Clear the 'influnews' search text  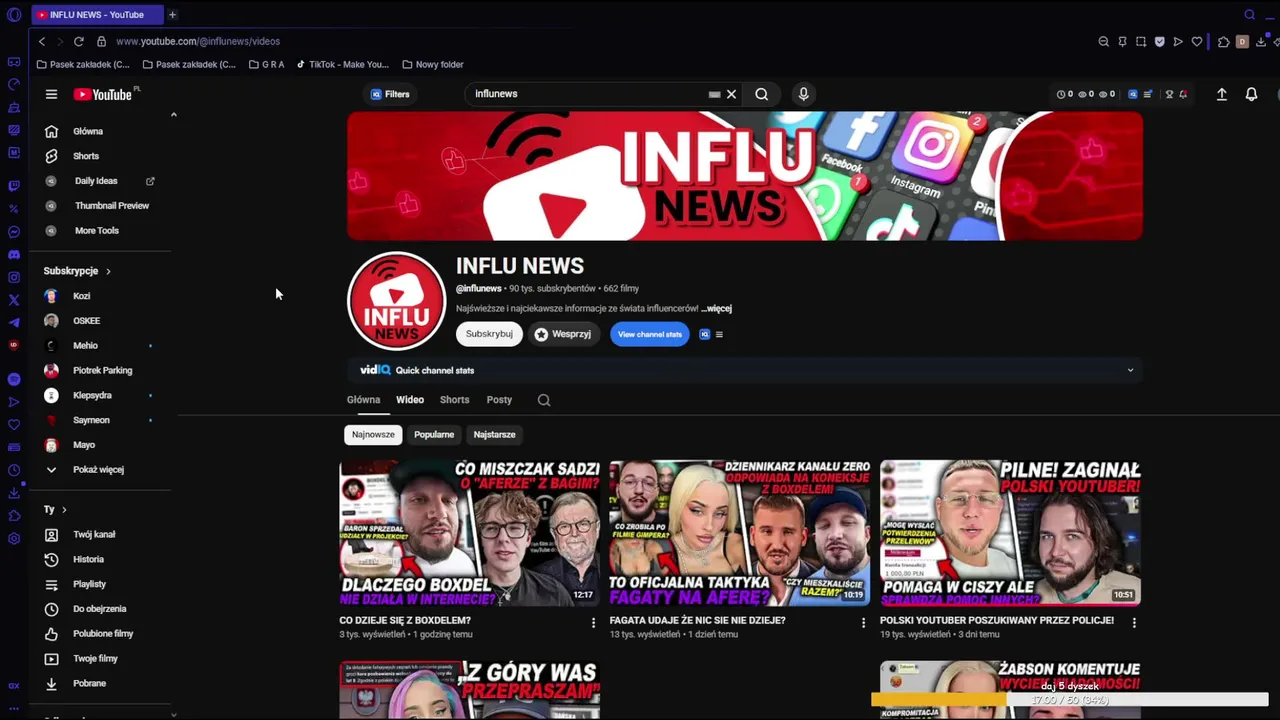(x=731, y=94)
